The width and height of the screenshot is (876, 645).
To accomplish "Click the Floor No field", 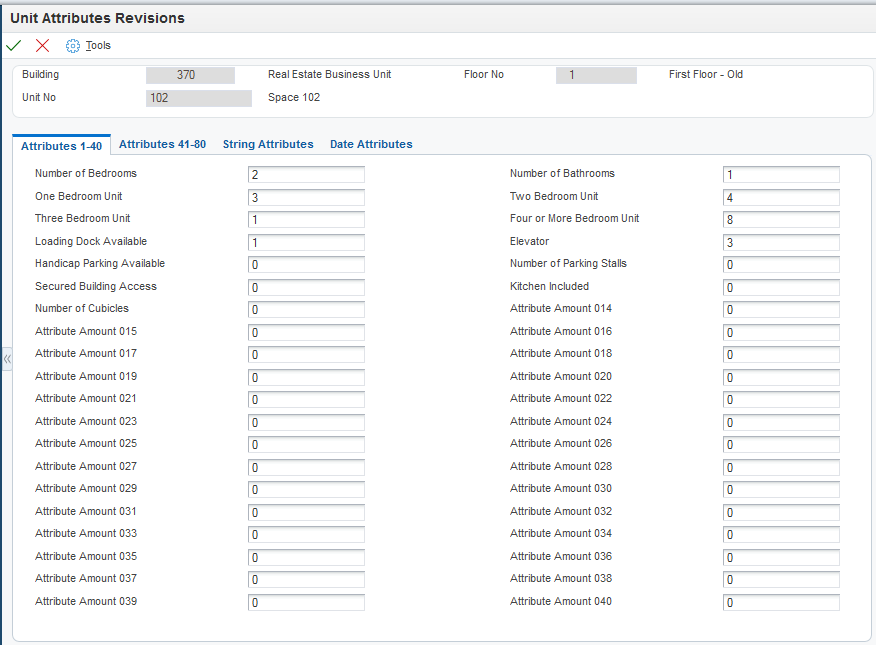I will (x=596, y=75).
